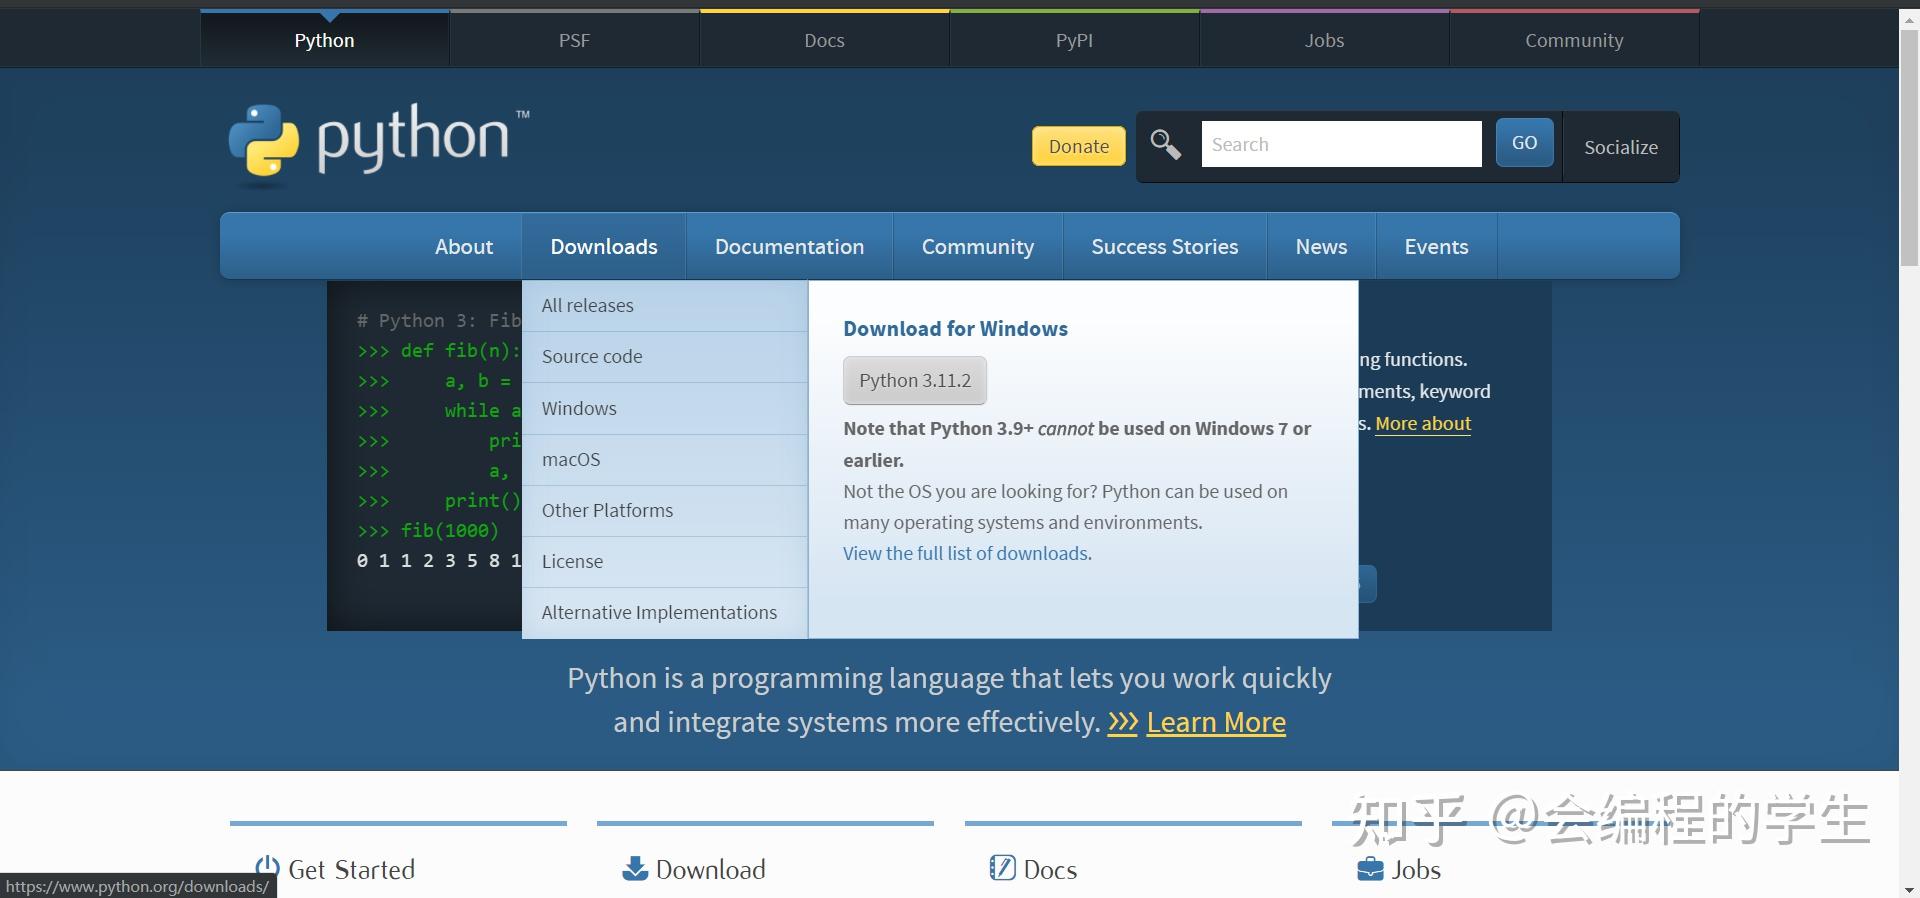
Task: Click the Get Started power icon
Action: pyautogui.click(x=267, y=867)
